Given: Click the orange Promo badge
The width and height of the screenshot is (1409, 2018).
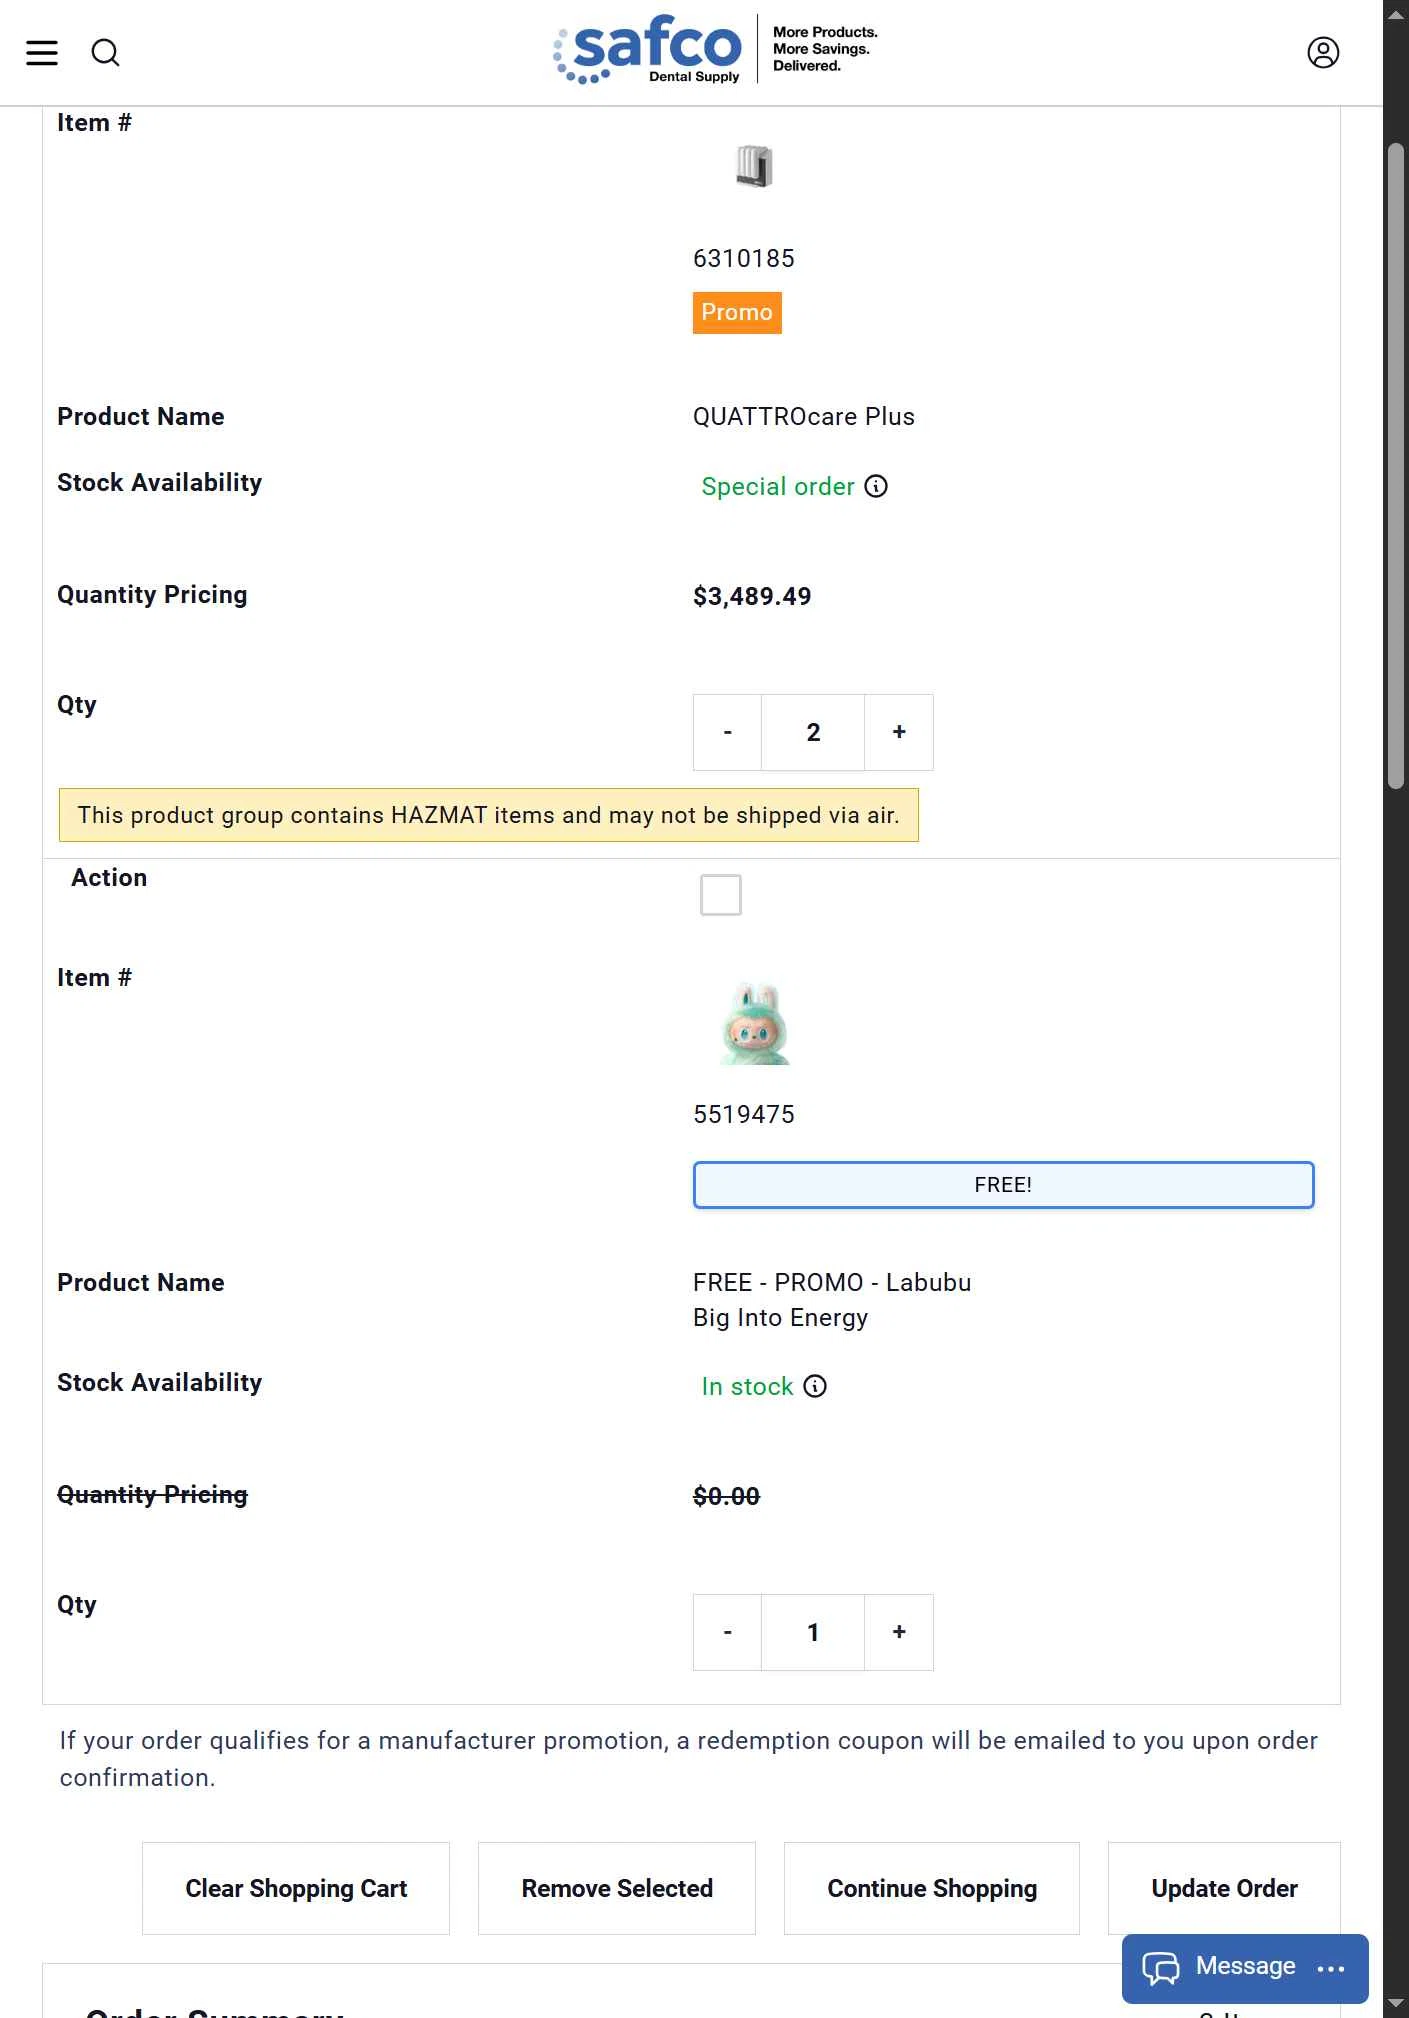Looking at the screenshot, I should (x=737, y=313).
